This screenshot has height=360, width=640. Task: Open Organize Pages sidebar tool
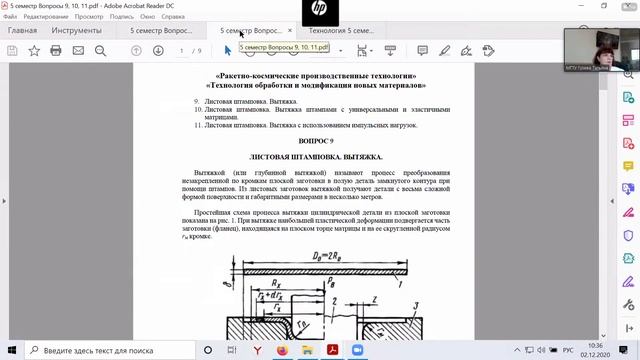pos(628,120)
